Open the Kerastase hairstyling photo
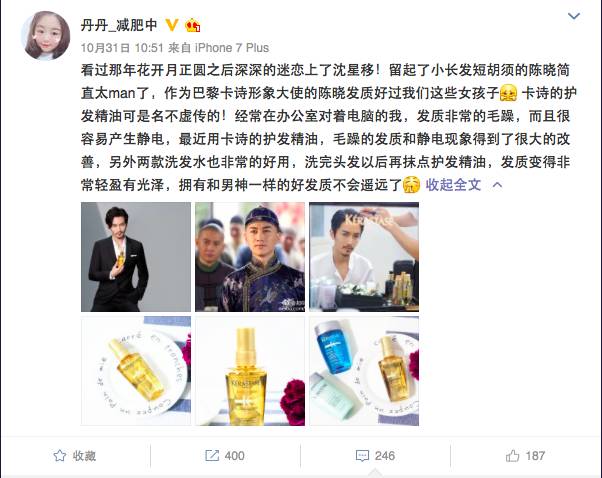The image size is (602, 478). (364, 257)
